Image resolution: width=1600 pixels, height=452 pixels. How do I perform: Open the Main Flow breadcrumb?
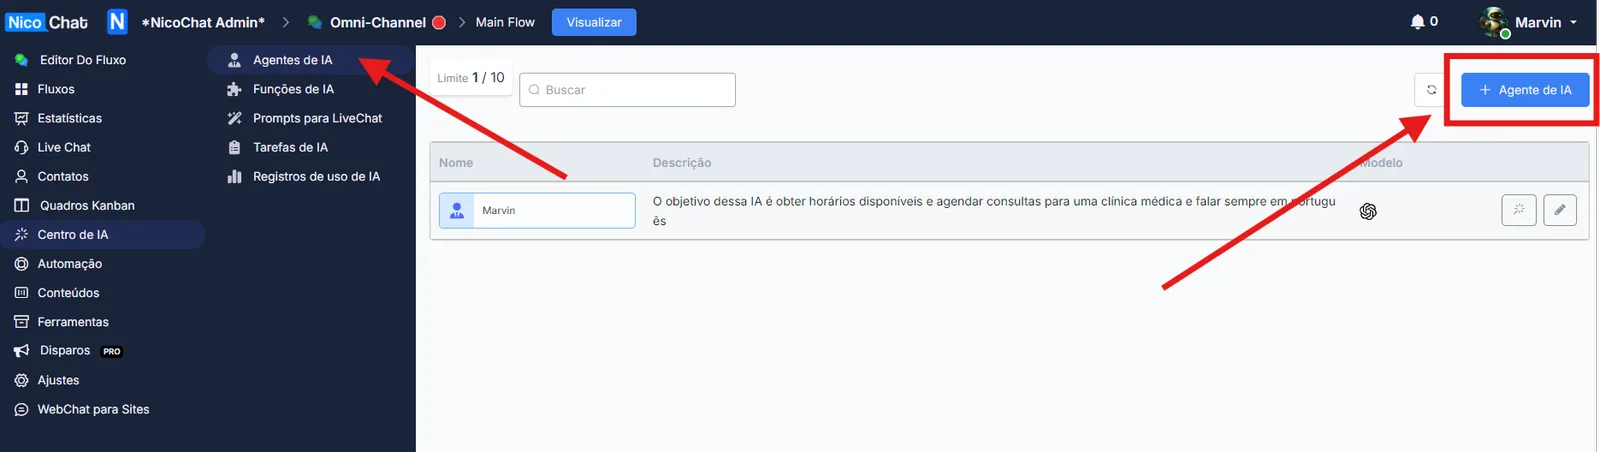click(505, 22)
